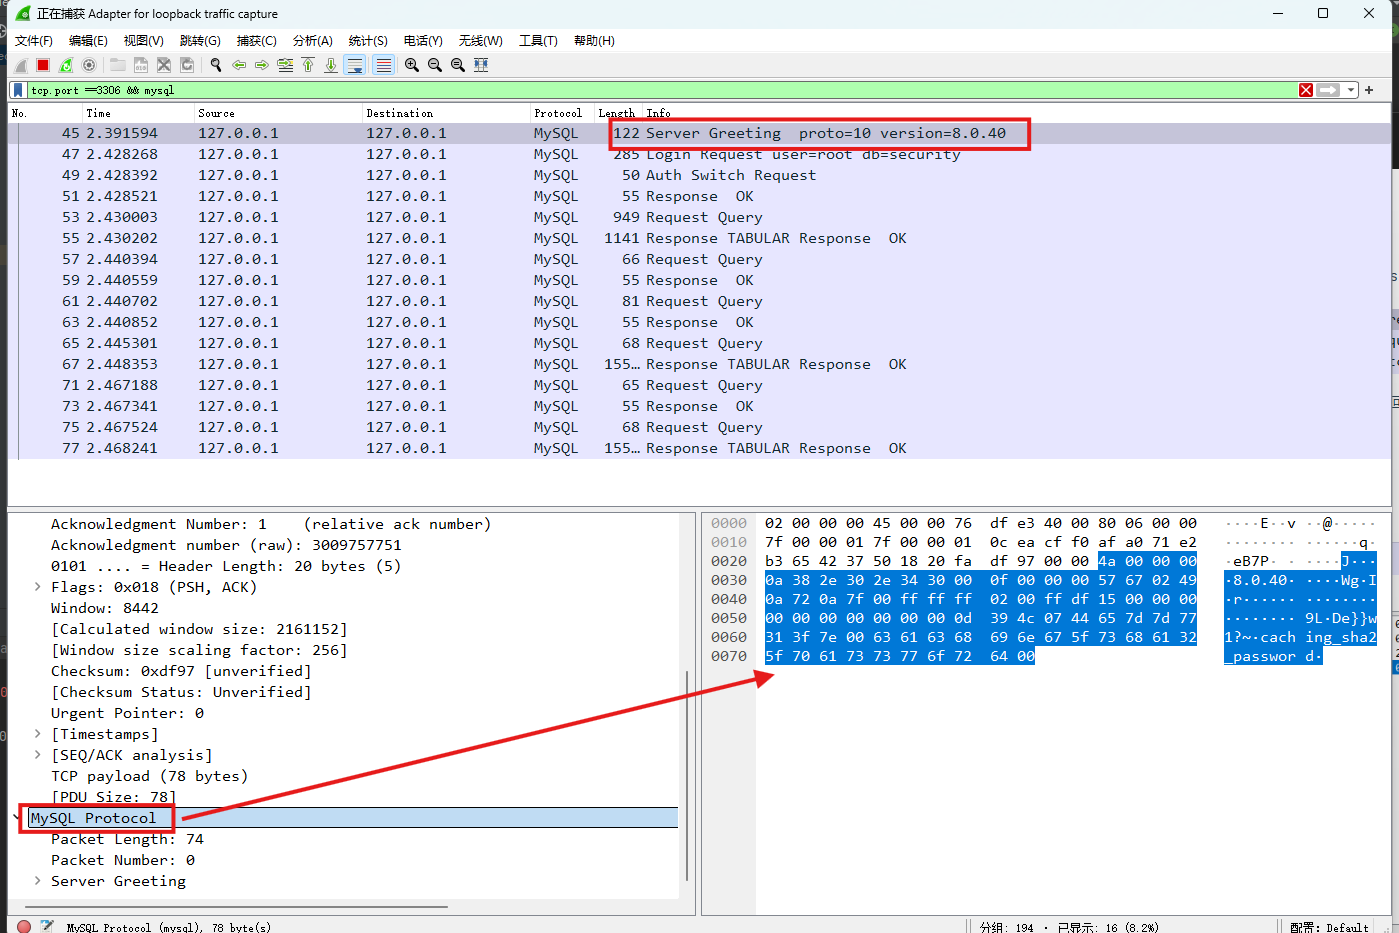Open the 捕获(C) menu
The width and height of the screenshot is (1399, 933).
[256, 41]
